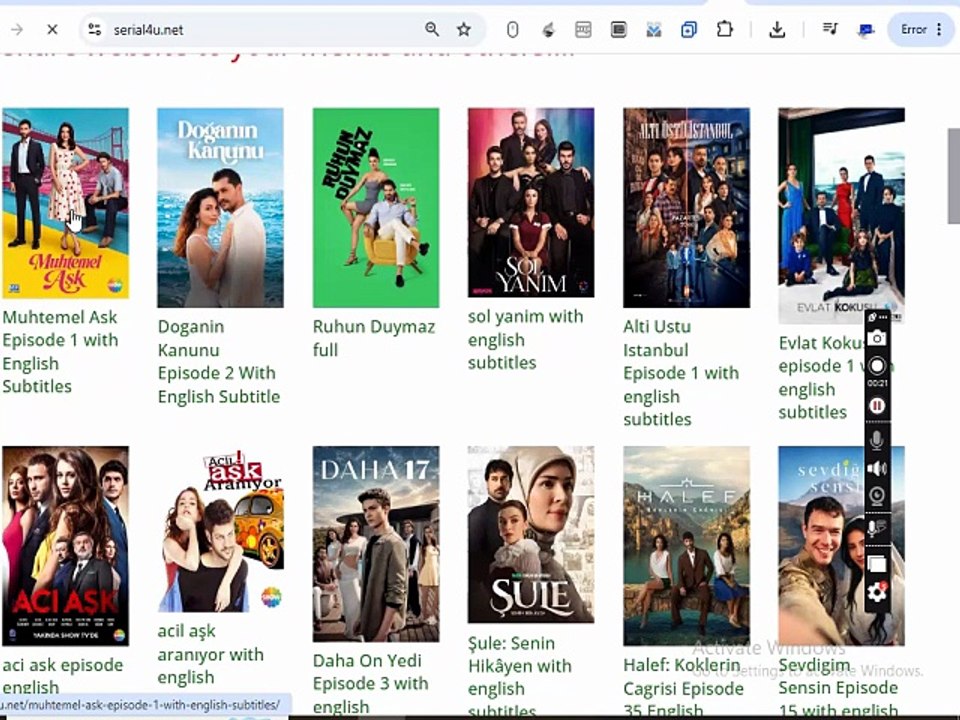Open Evlat Kokusu poster thumbnail
The width and height of the screenshot is (960, 720).
click(x=841, y=216)
